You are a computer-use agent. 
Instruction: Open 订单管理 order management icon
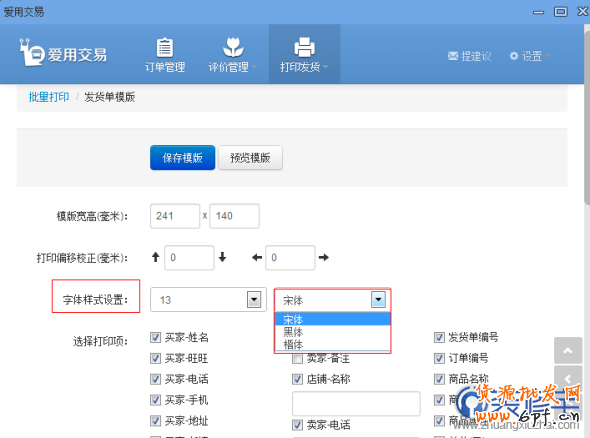coord(164,47)
